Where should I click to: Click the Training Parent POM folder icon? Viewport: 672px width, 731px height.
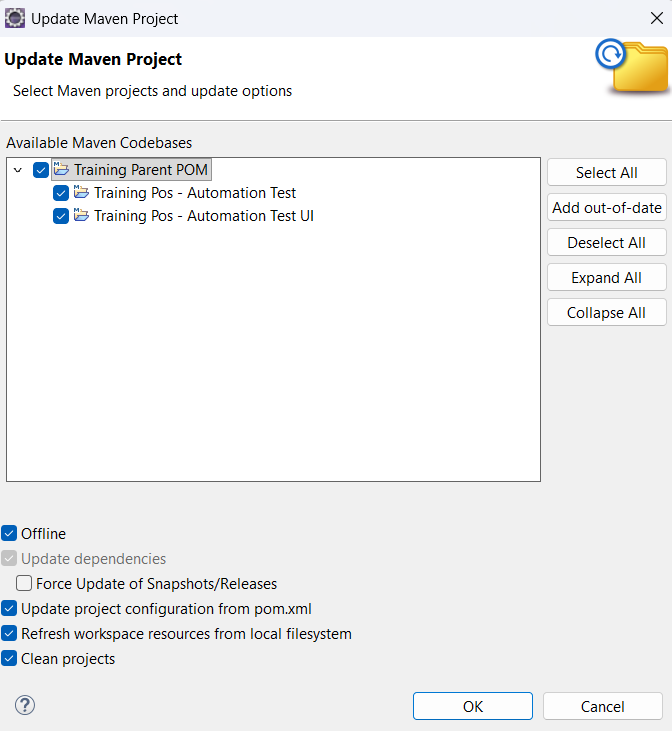click(61, 169)
